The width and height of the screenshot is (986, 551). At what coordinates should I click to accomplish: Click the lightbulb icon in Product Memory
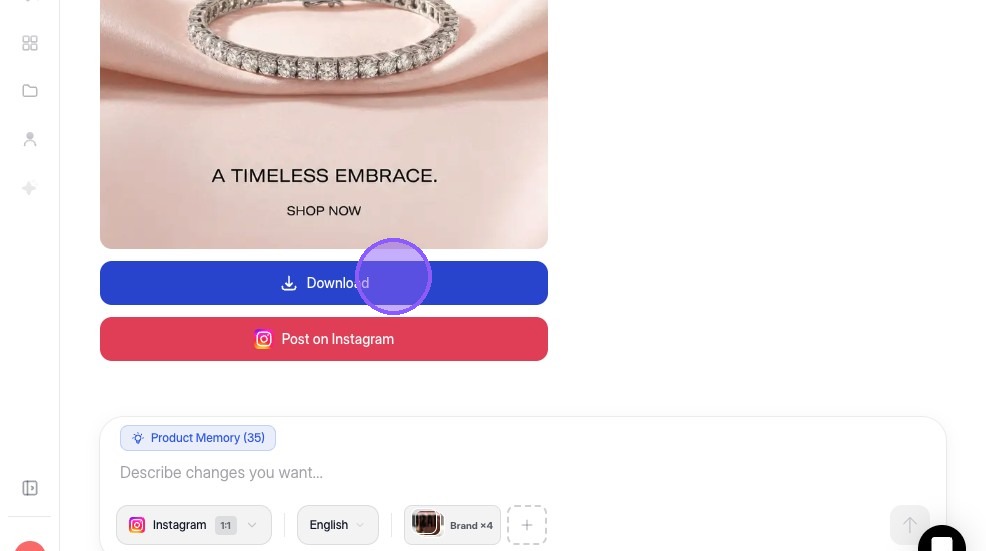[x=138, y=438]
